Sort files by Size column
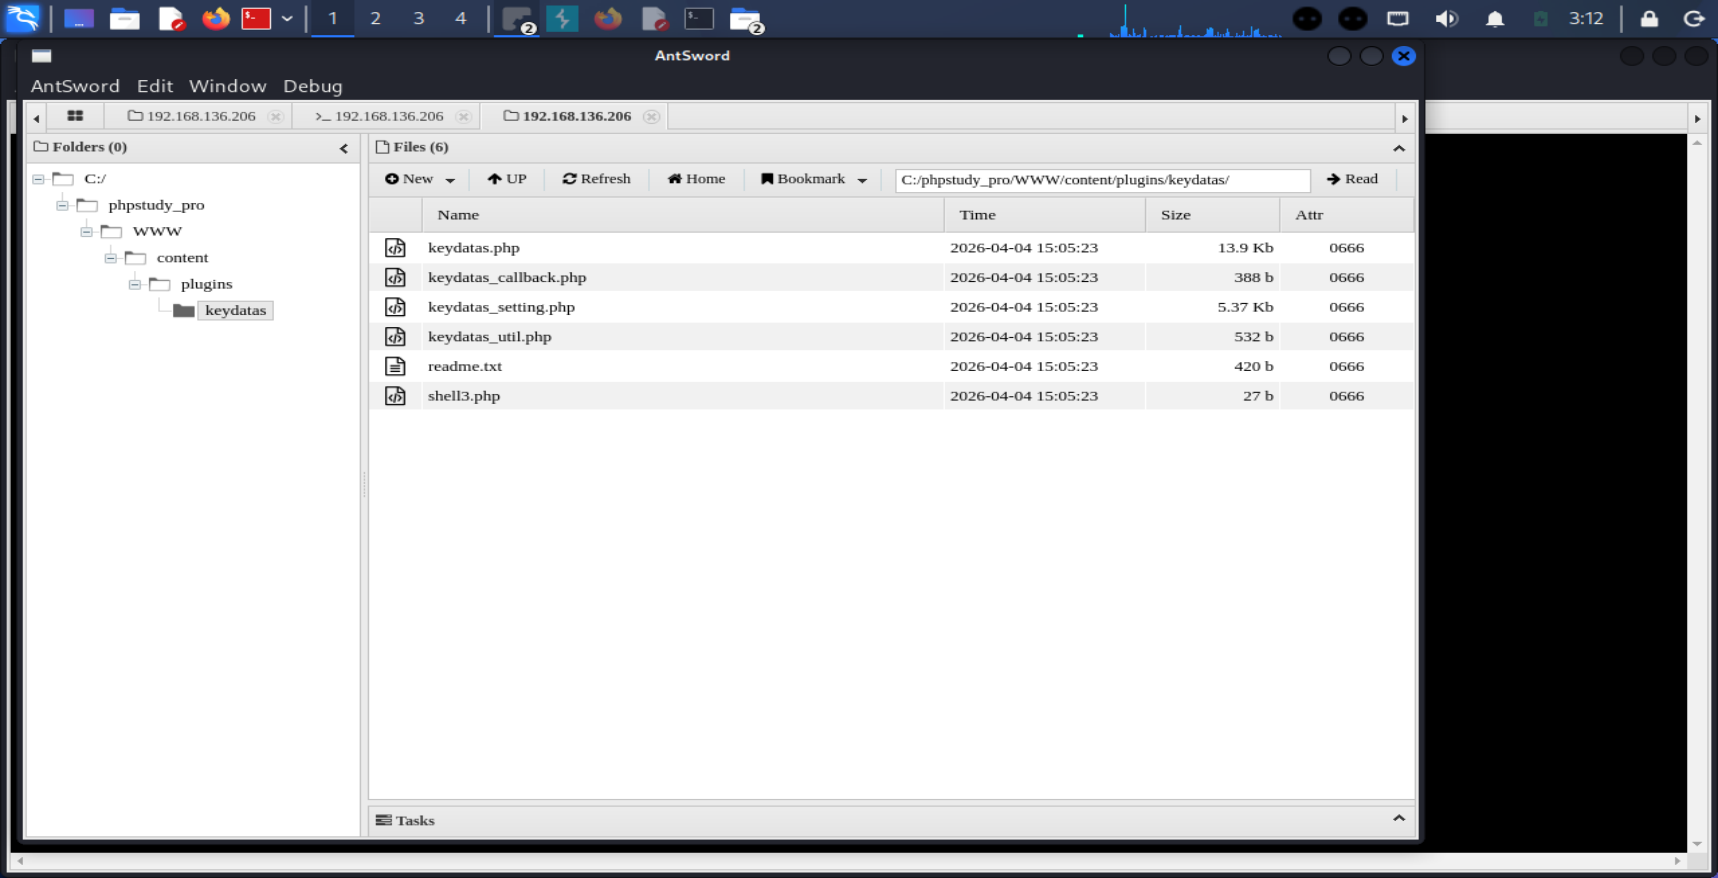1718x878 pixels. coord(1213,215)
